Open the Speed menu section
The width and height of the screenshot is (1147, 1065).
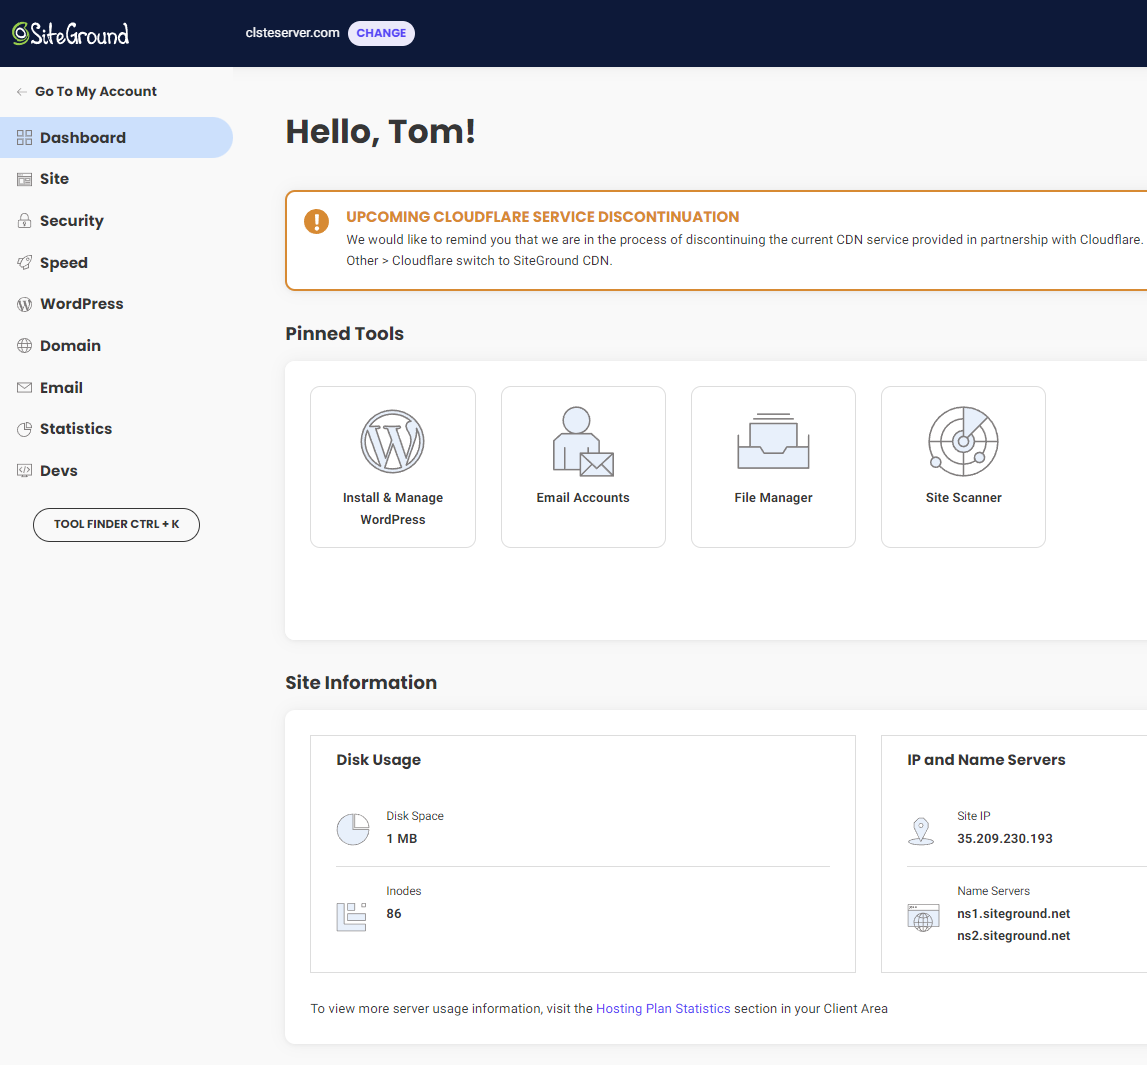click(x=64, y=263)
